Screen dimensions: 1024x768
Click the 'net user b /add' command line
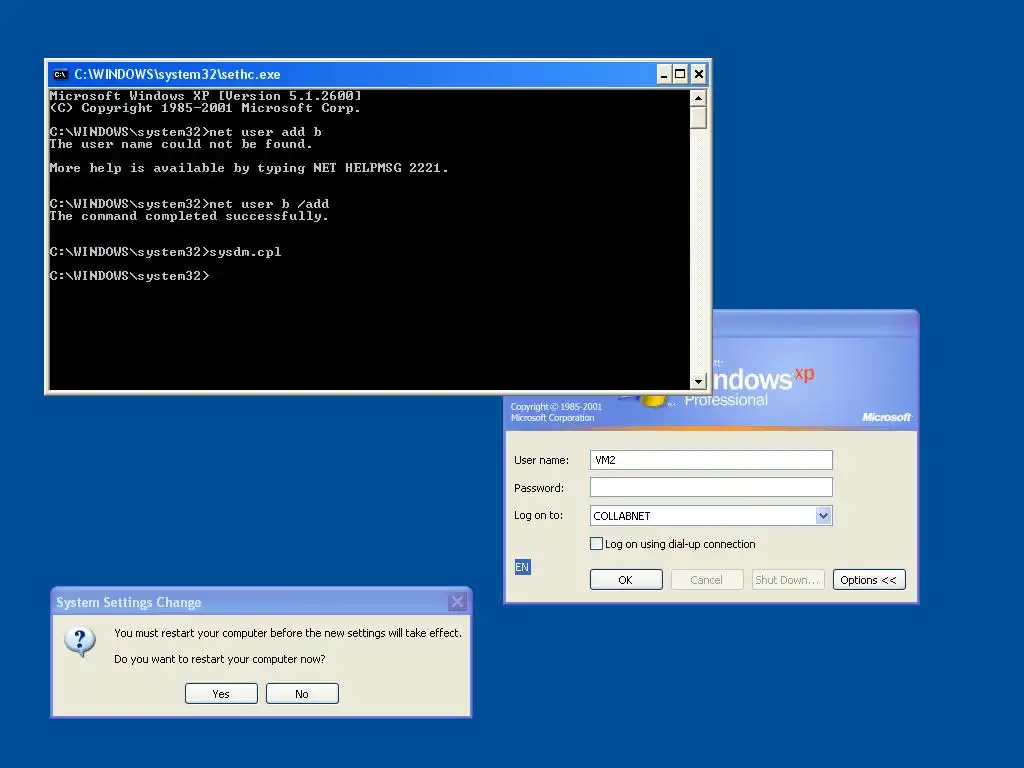tap(189, 204)
